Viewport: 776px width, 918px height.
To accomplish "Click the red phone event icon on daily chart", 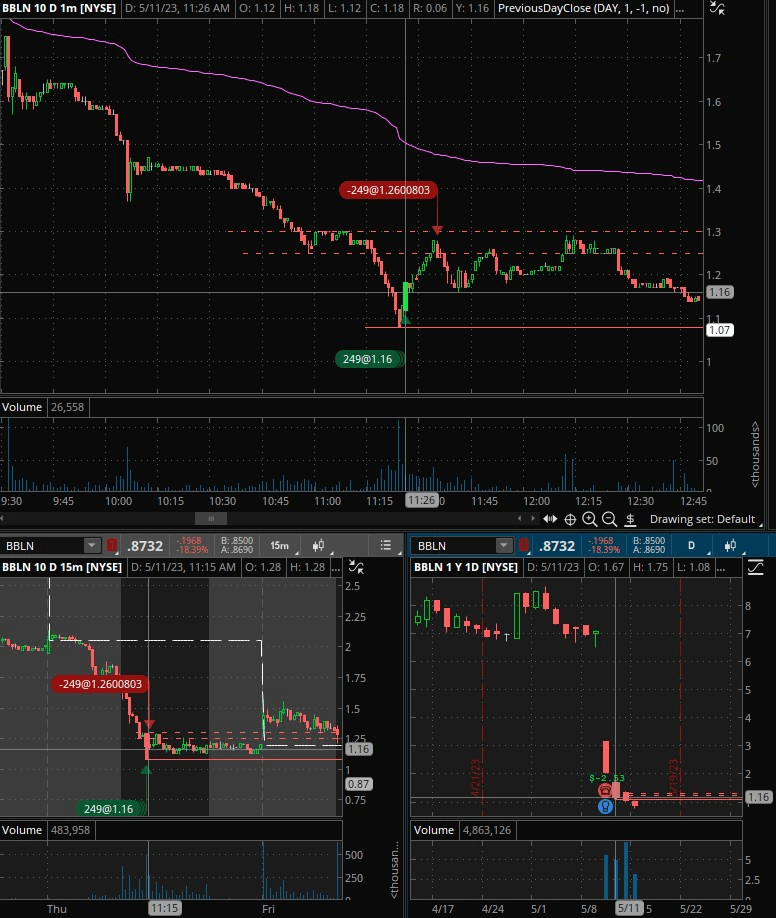I will [605, 791].
